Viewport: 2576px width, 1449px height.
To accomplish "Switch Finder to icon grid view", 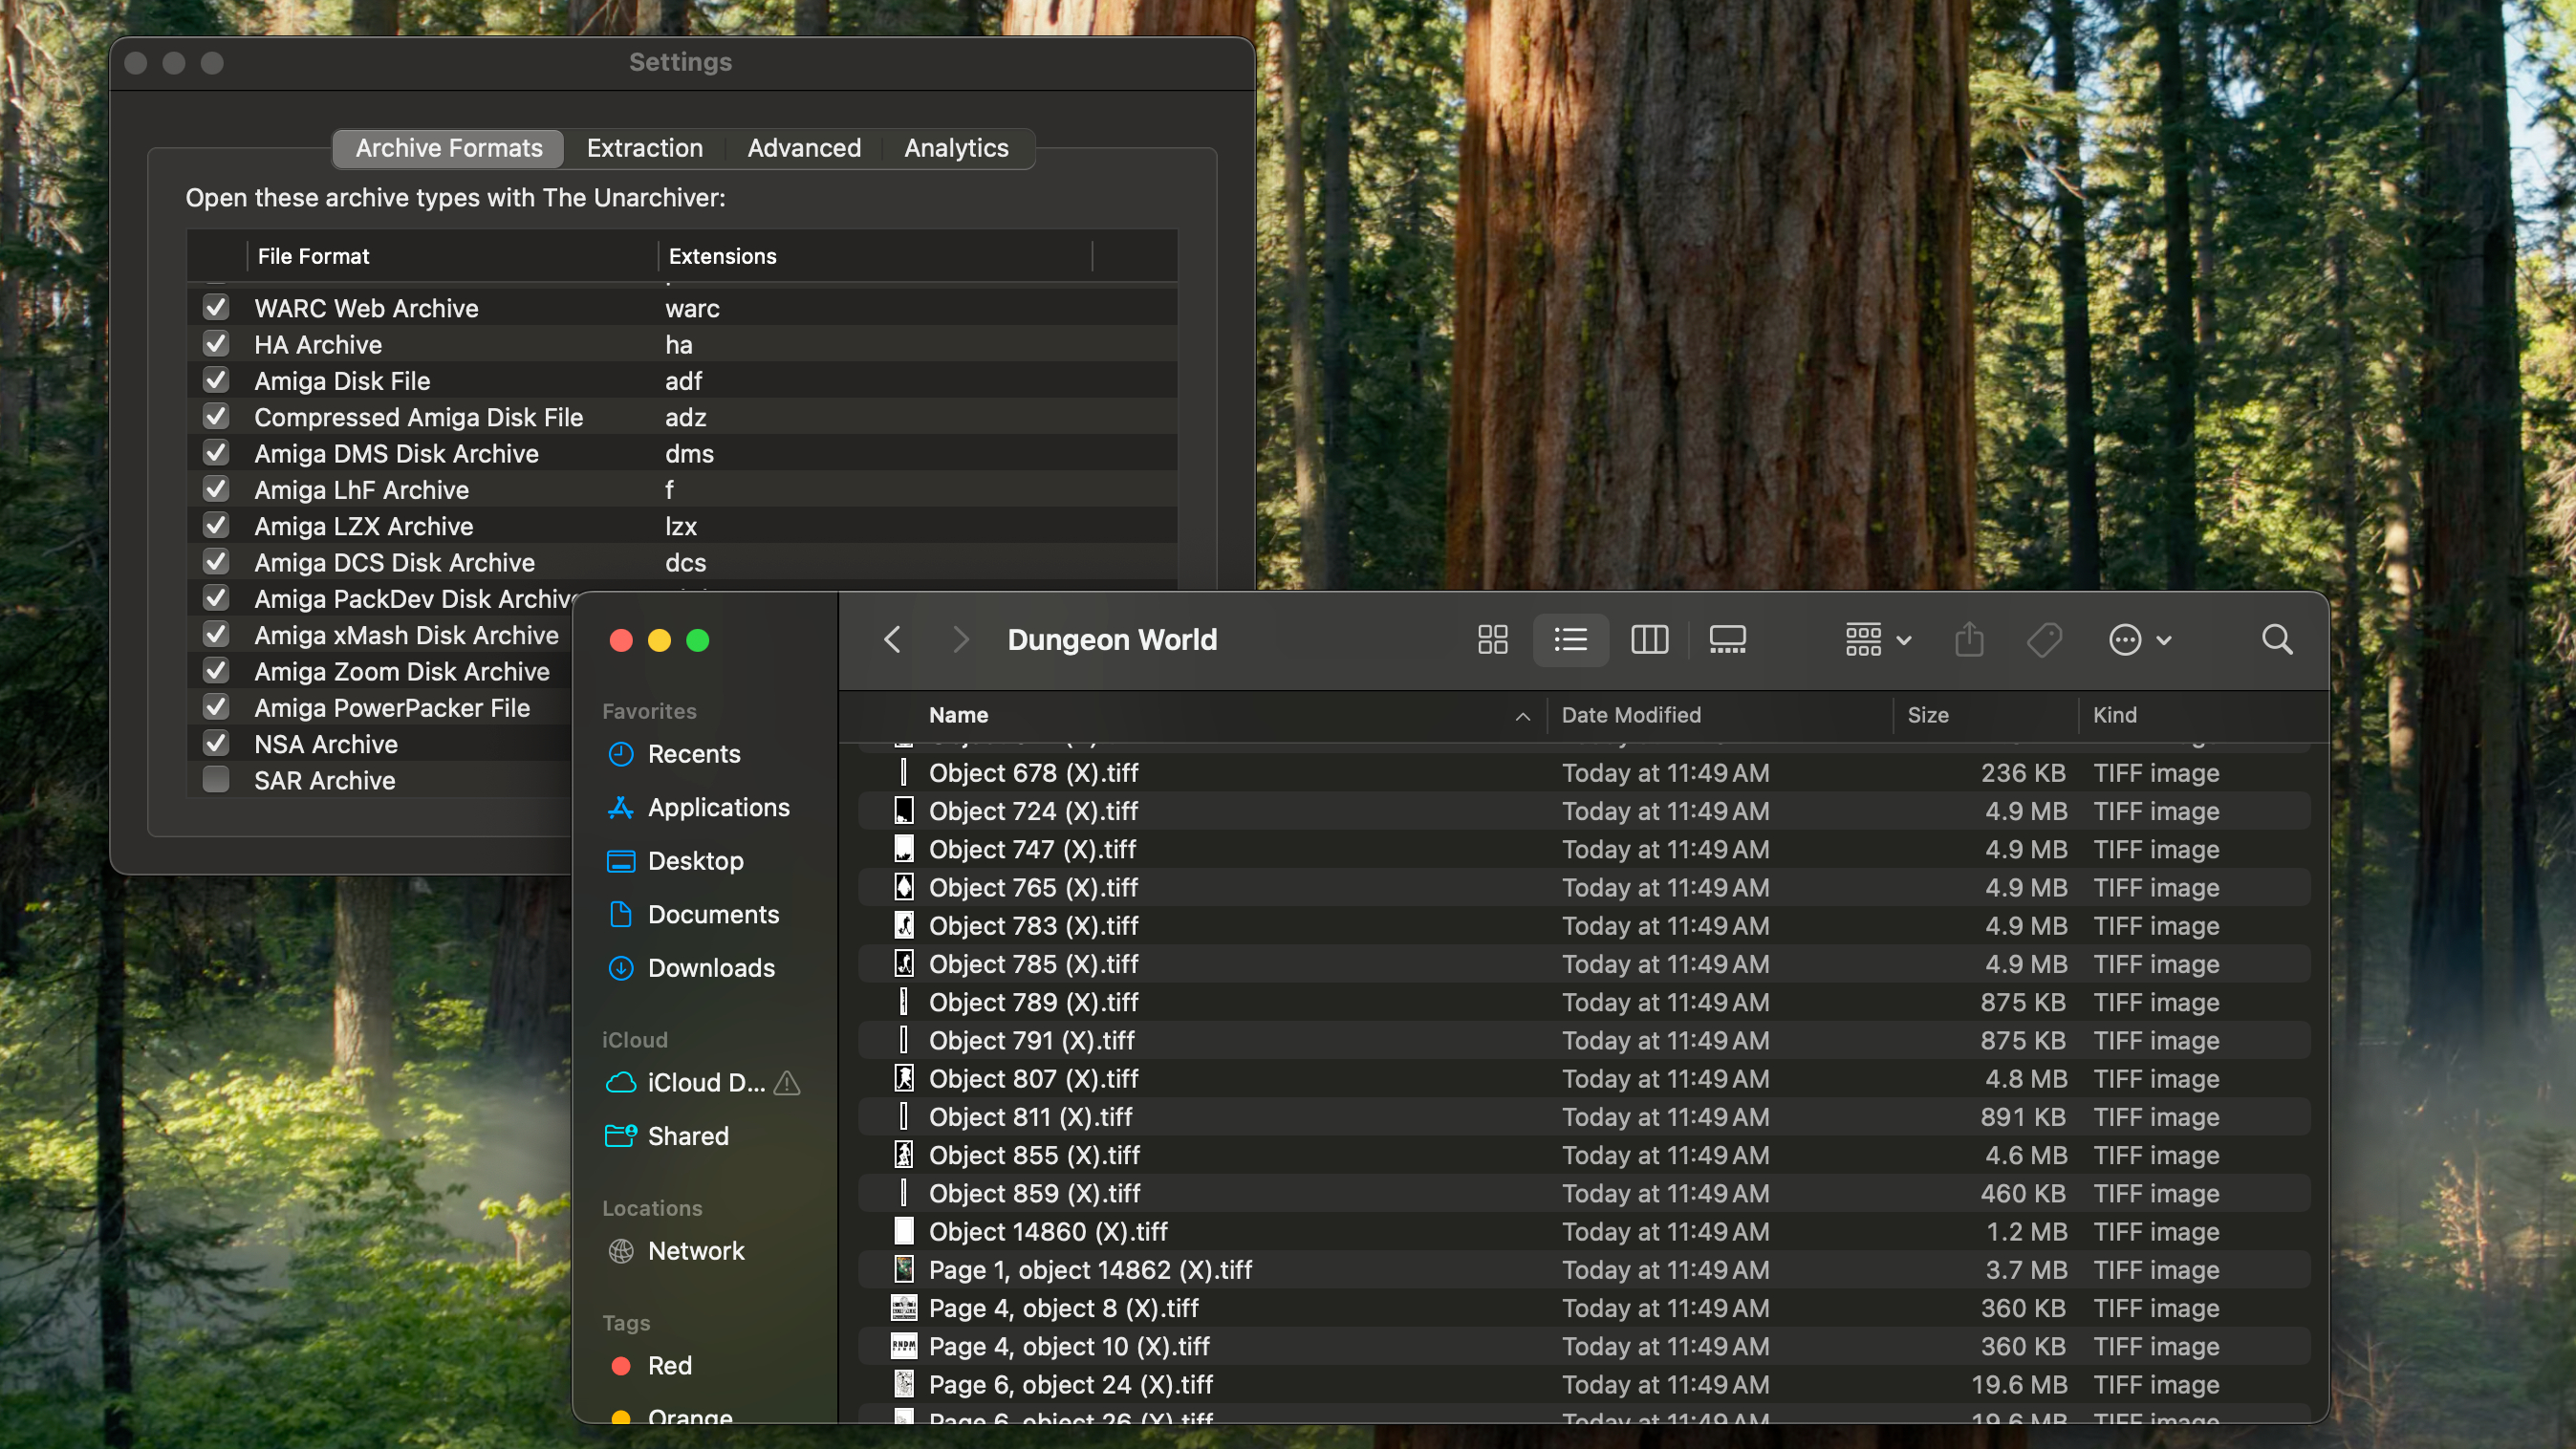I will click(x=1492, y=640).
